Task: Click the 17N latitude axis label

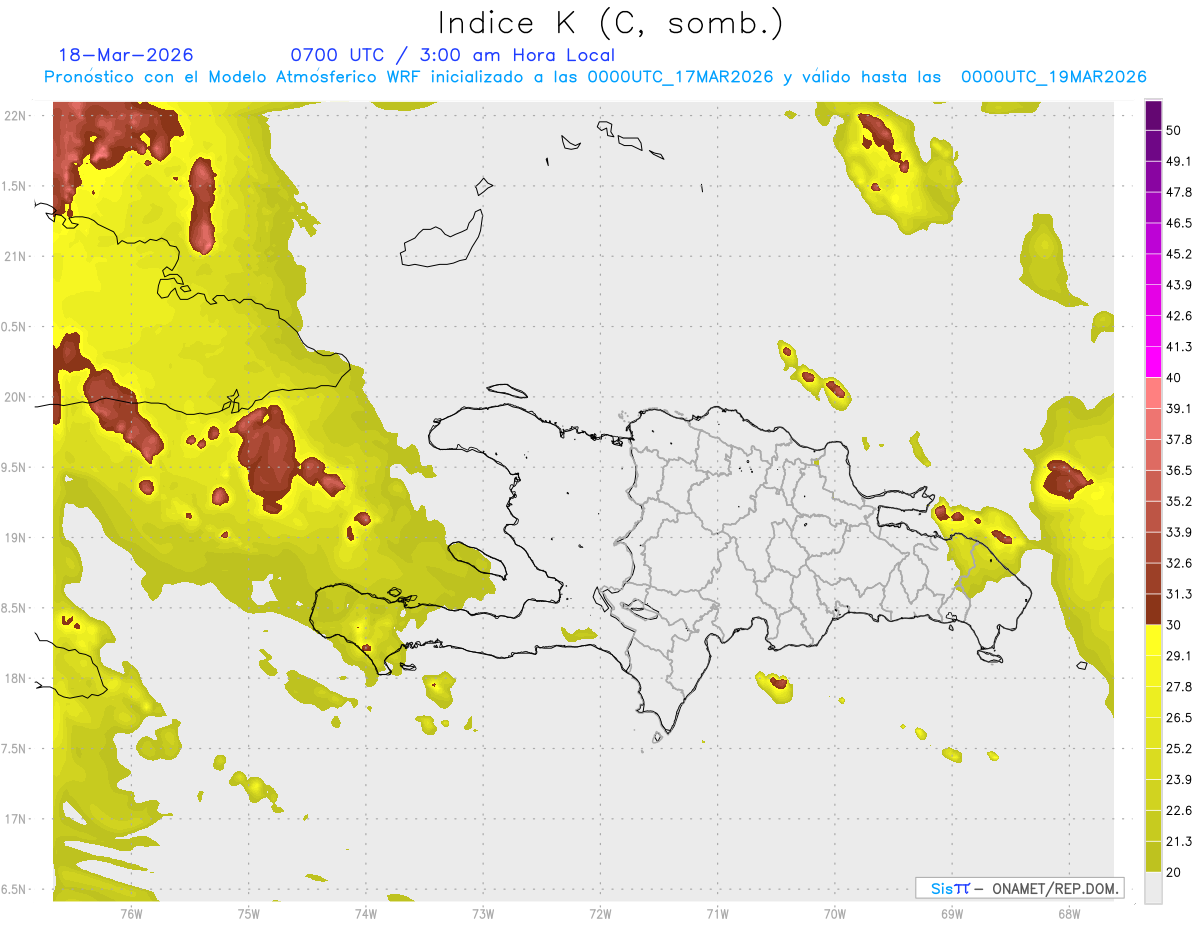Action: 17,819
